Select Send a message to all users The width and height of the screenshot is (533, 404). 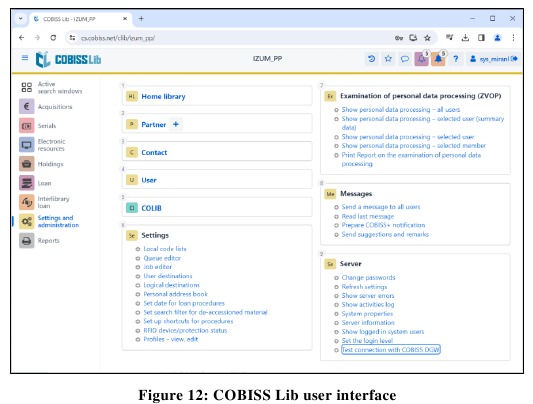pos(381,207)
